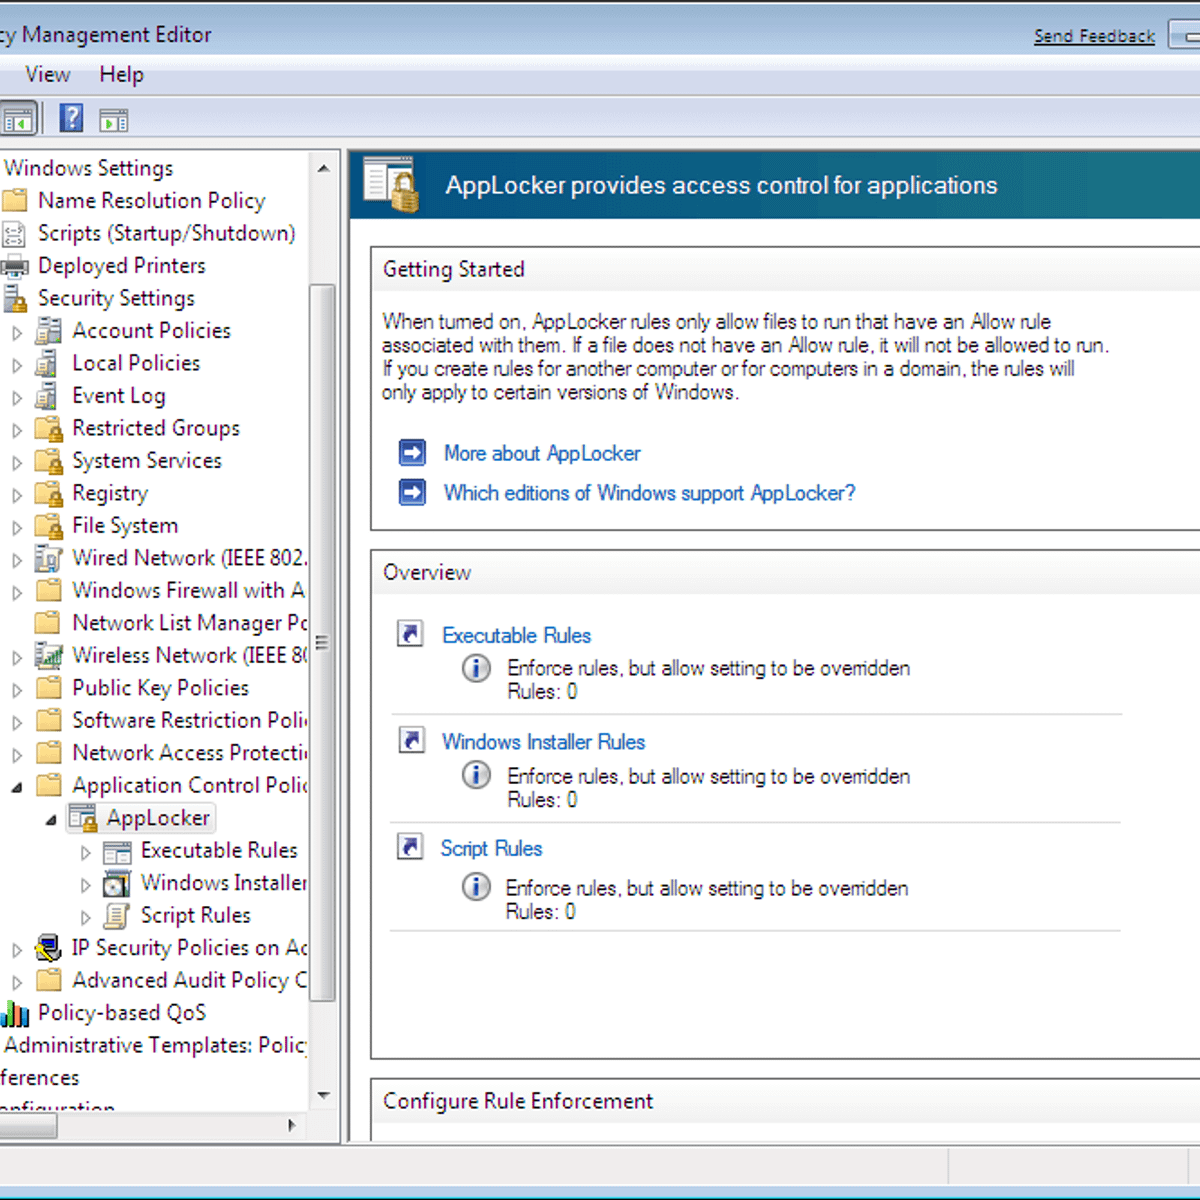Image resolution: width=1200 pixels, height=1200 pixels.
Task: Click the Registry locked folder icon
Action: tap(49, 494)
